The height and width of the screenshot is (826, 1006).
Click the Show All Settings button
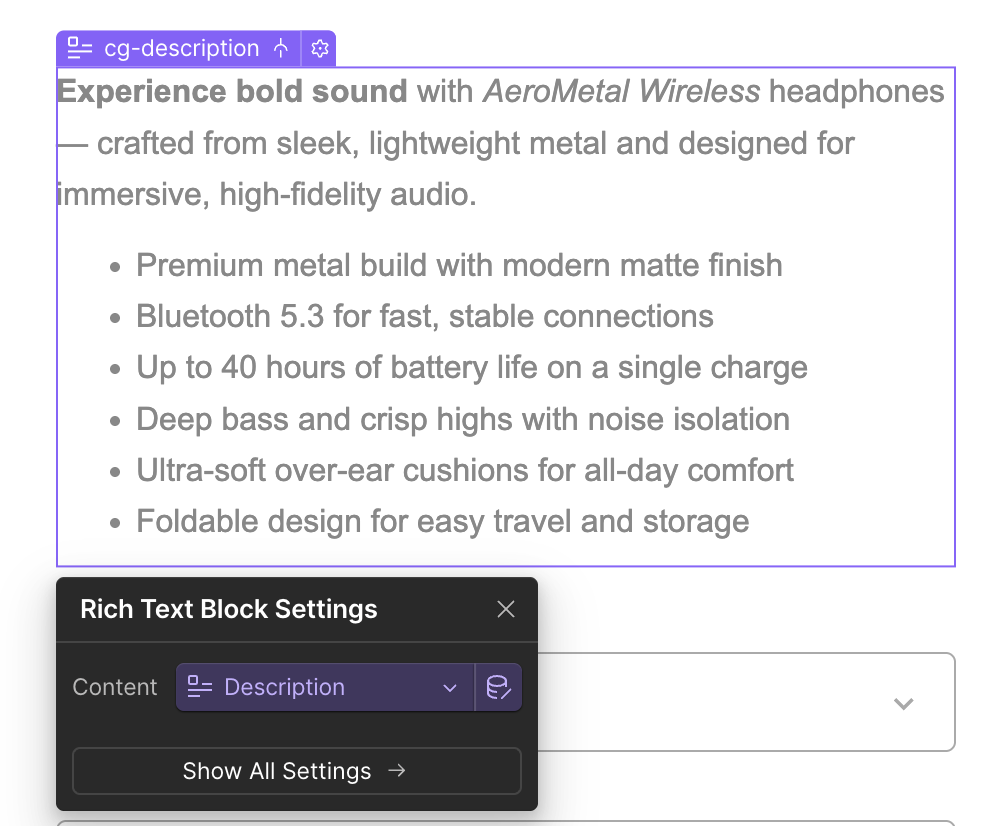(296, 771)
